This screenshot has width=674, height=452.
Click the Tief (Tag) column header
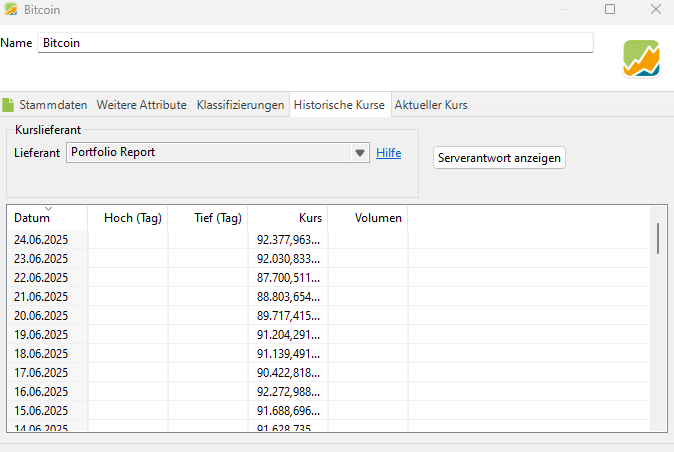click(x=208, y=217)
